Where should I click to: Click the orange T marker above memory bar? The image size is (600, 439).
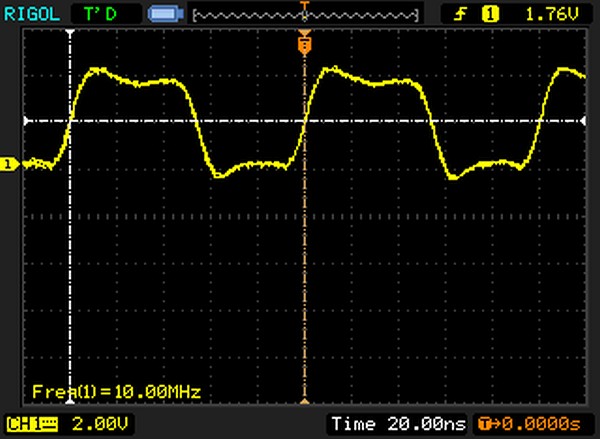[x=305, y=4]
